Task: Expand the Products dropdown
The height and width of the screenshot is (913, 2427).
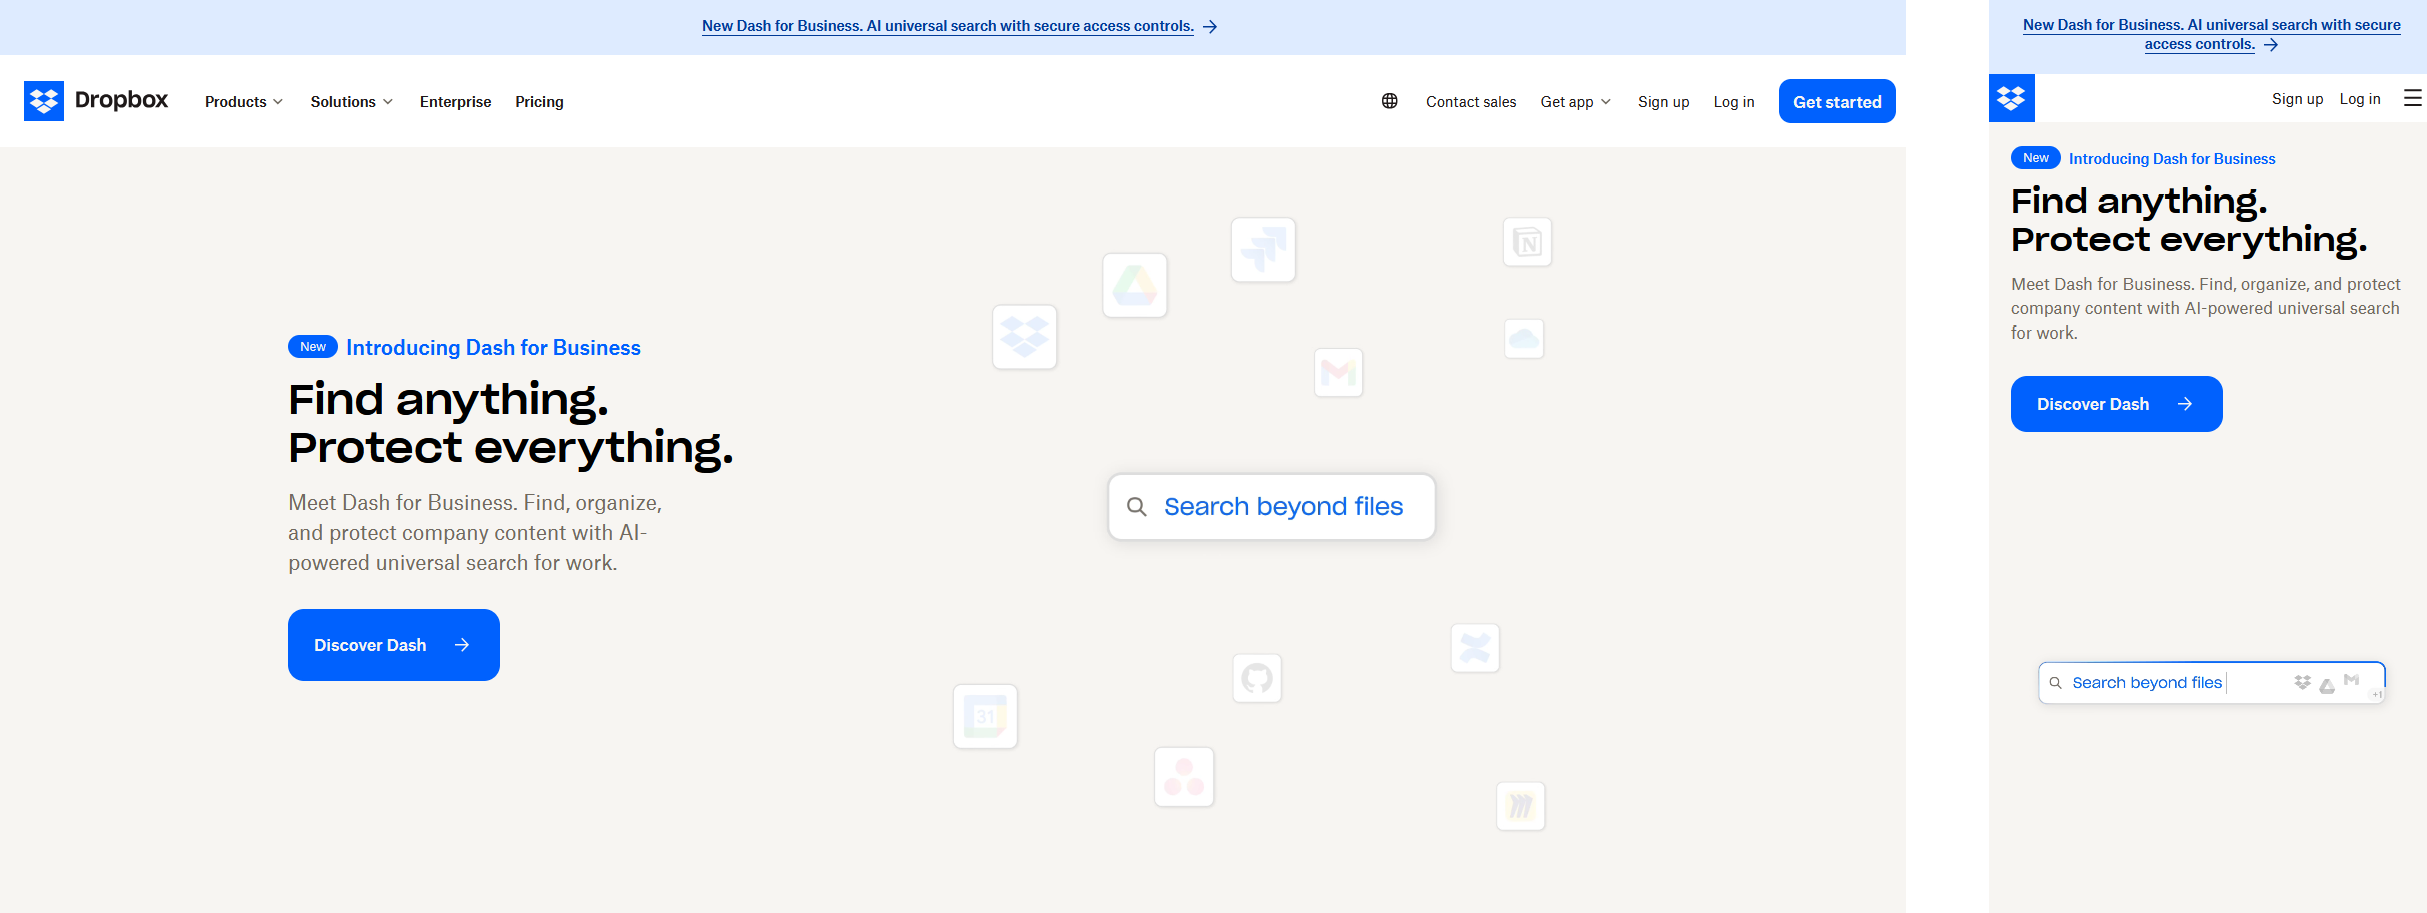Action: click(x=244, y=102)
